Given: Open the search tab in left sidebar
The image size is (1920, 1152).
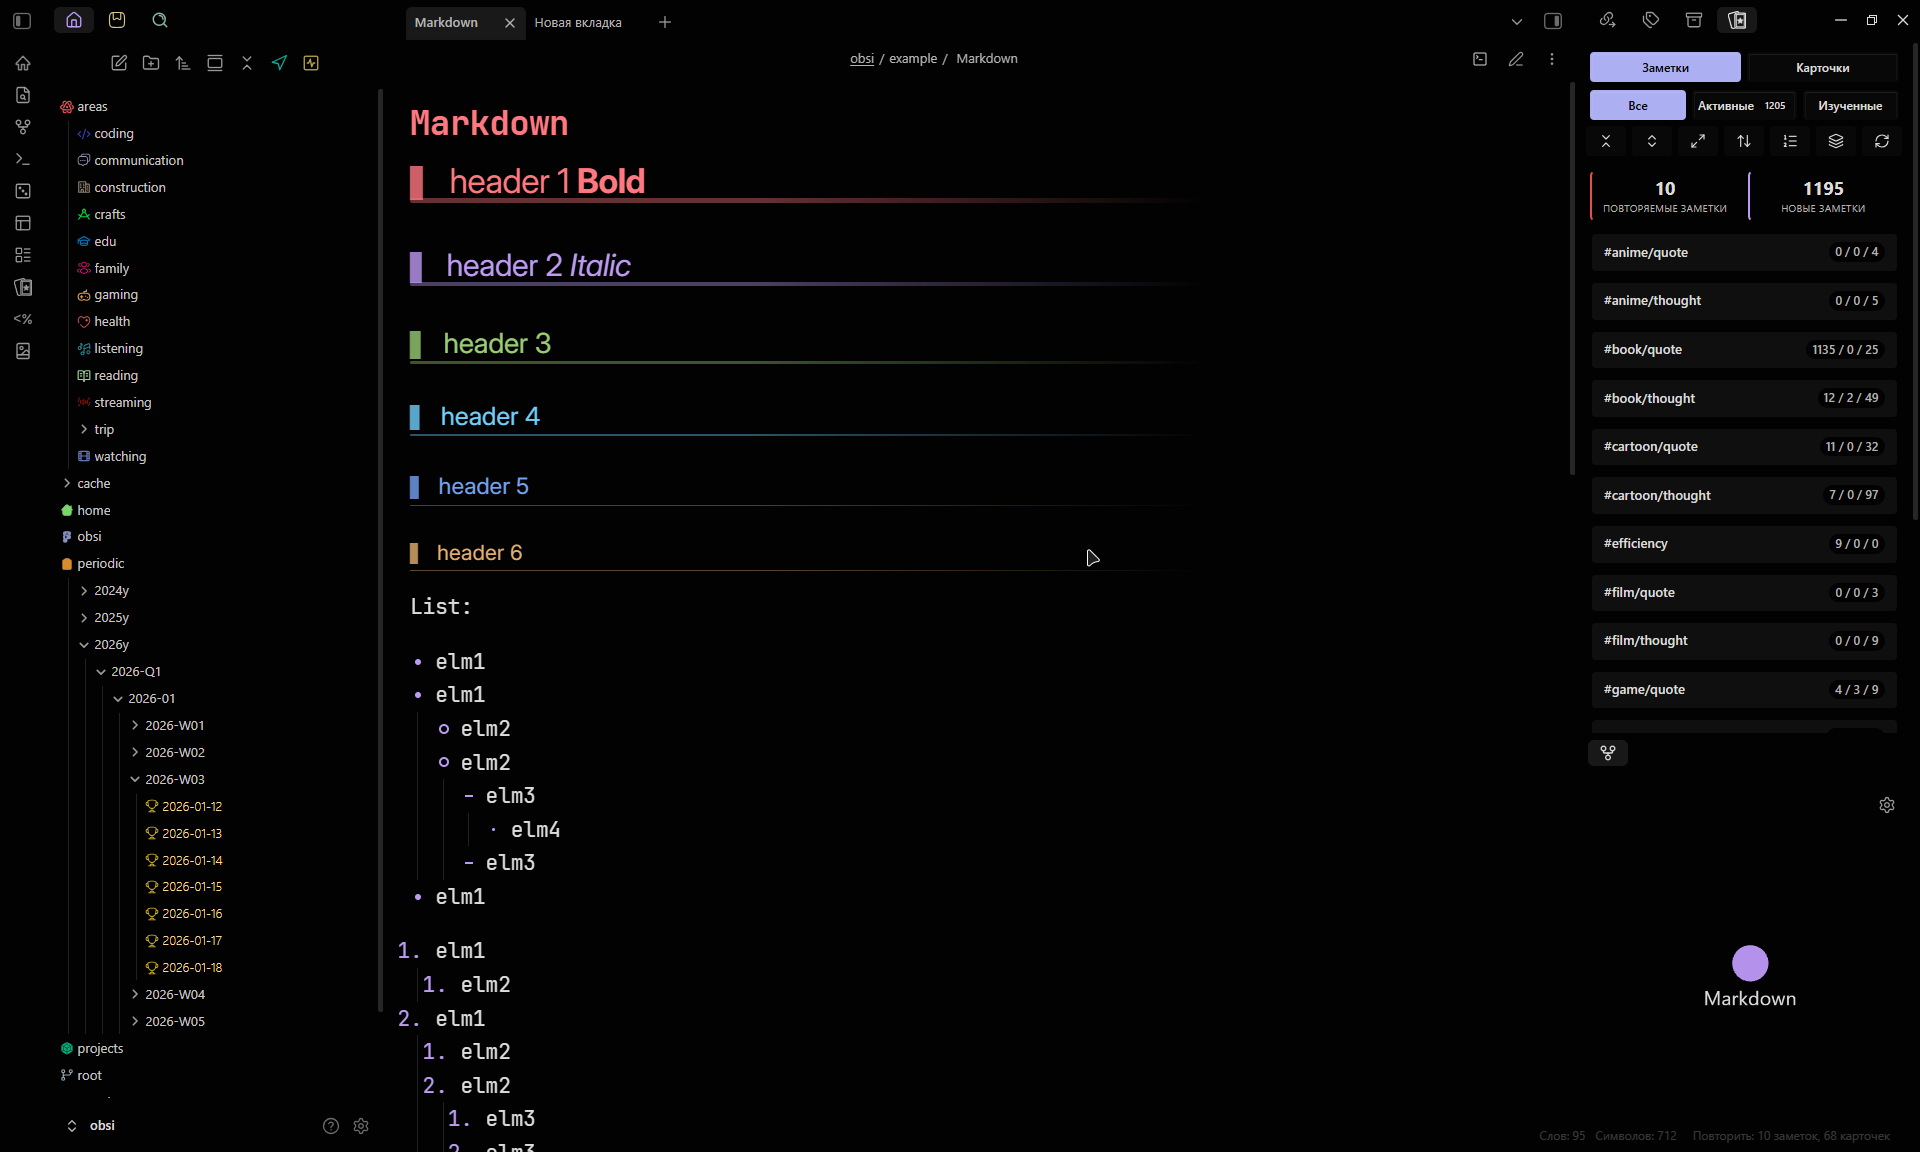Looking at the screenshot, I should pos(160,20).
